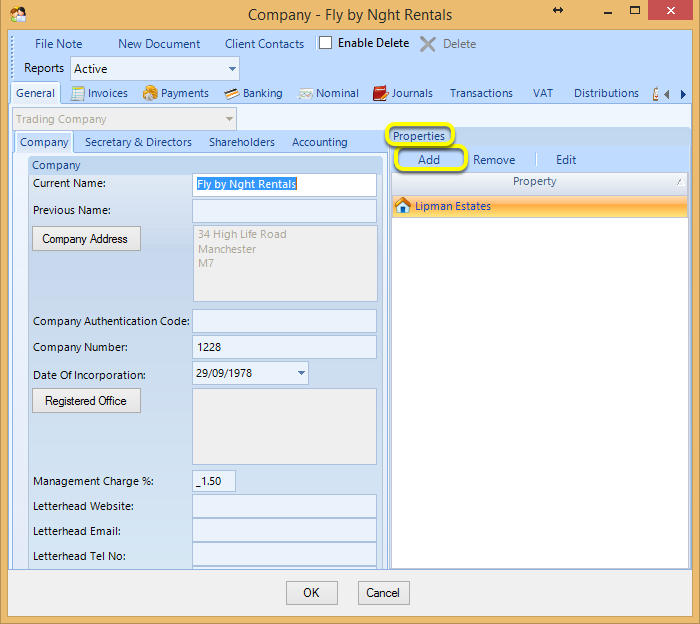Image resolution: width=700 pixels, height=624 pixels.
Task: Click the right arrow to show more tabs
Action: click(683, 94)
